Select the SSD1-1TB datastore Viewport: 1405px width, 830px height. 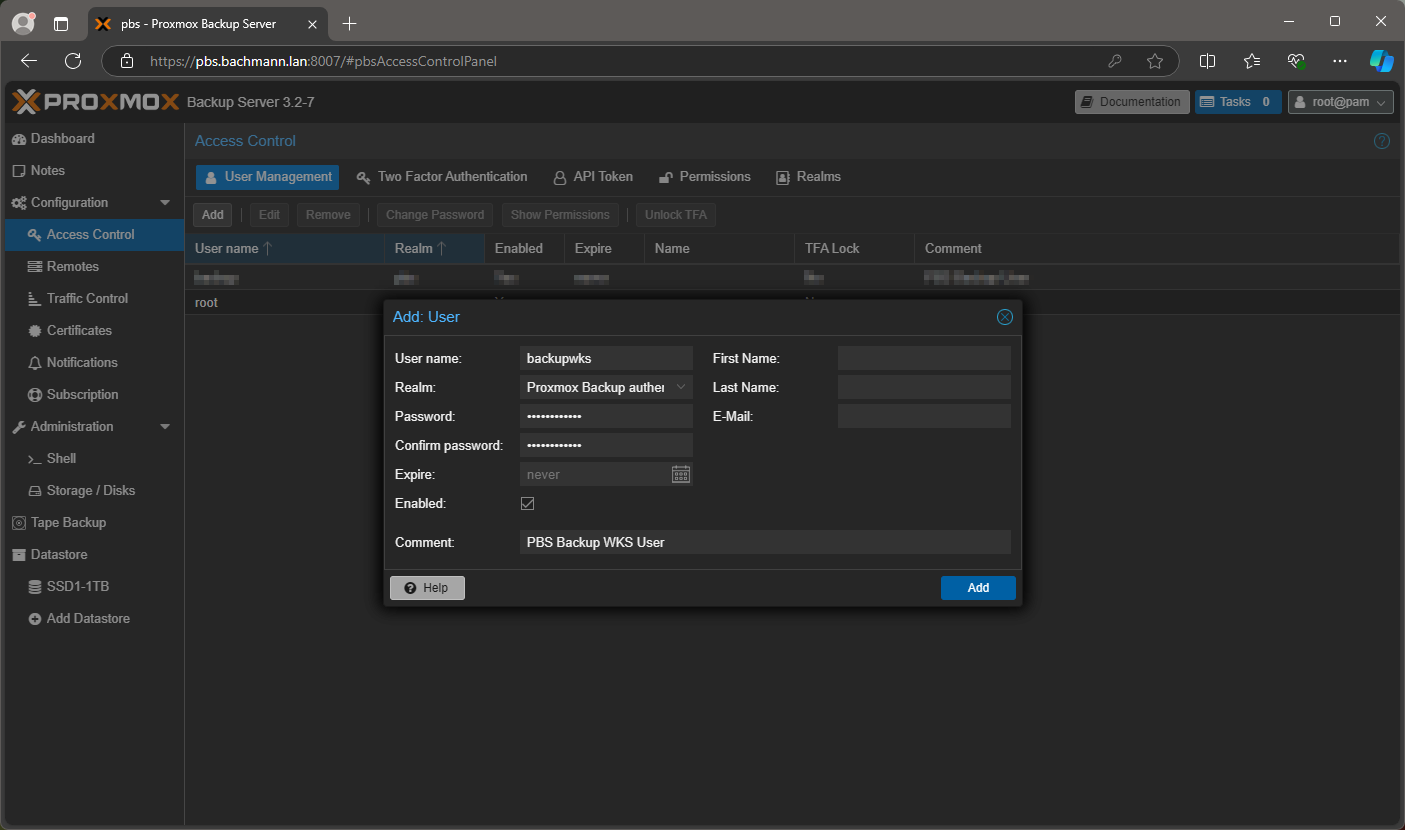click(77, 586)
